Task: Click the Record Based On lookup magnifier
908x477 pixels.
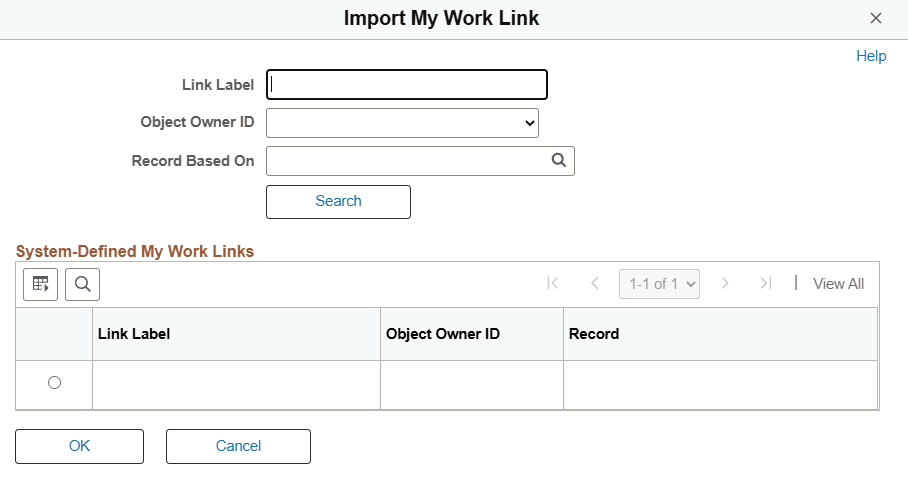Action: (x=559, y=160)
